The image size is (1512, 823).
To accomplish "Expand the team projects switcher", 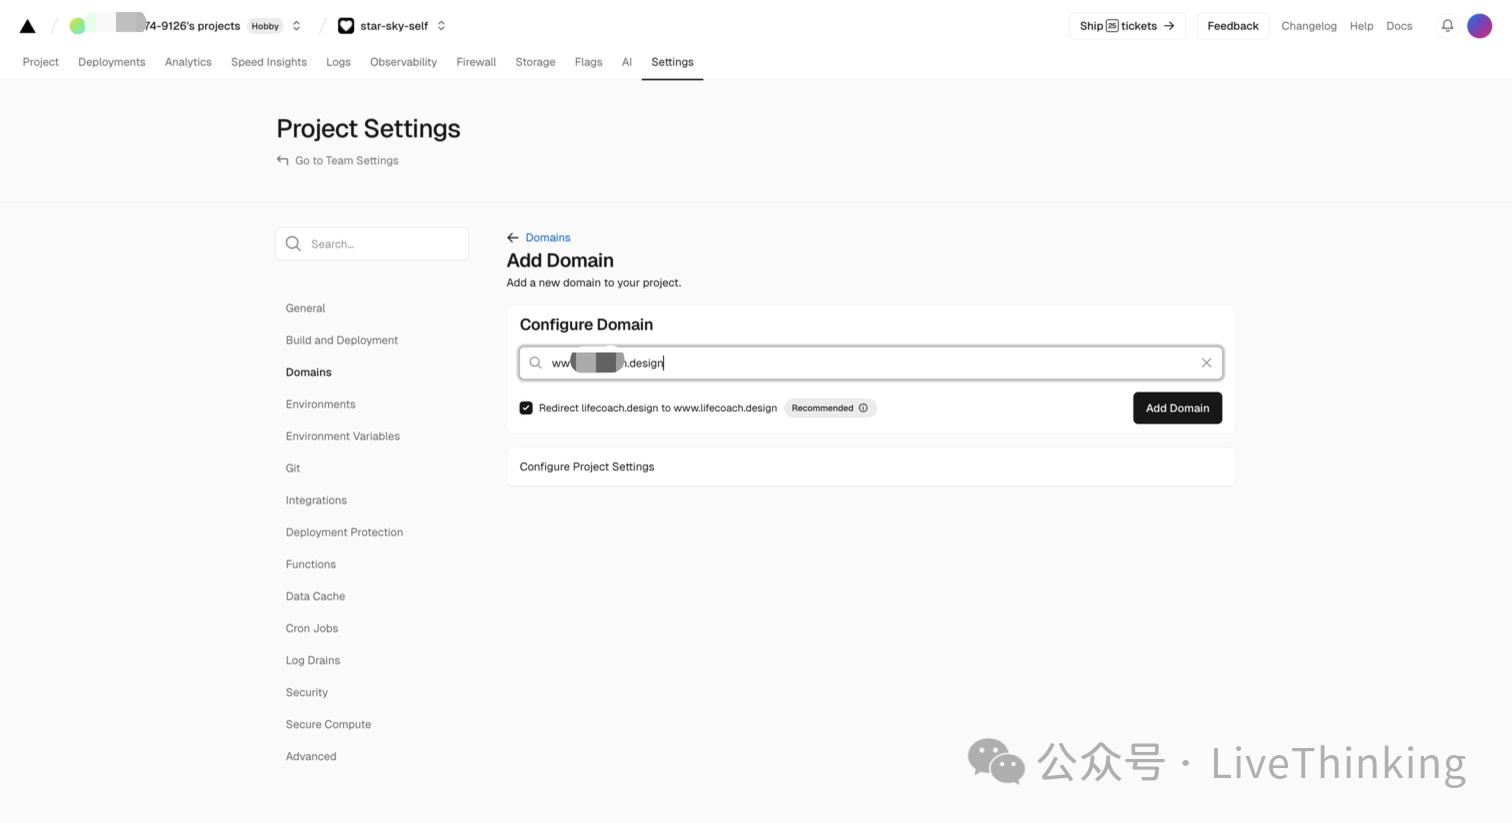I will coord(297,26).
